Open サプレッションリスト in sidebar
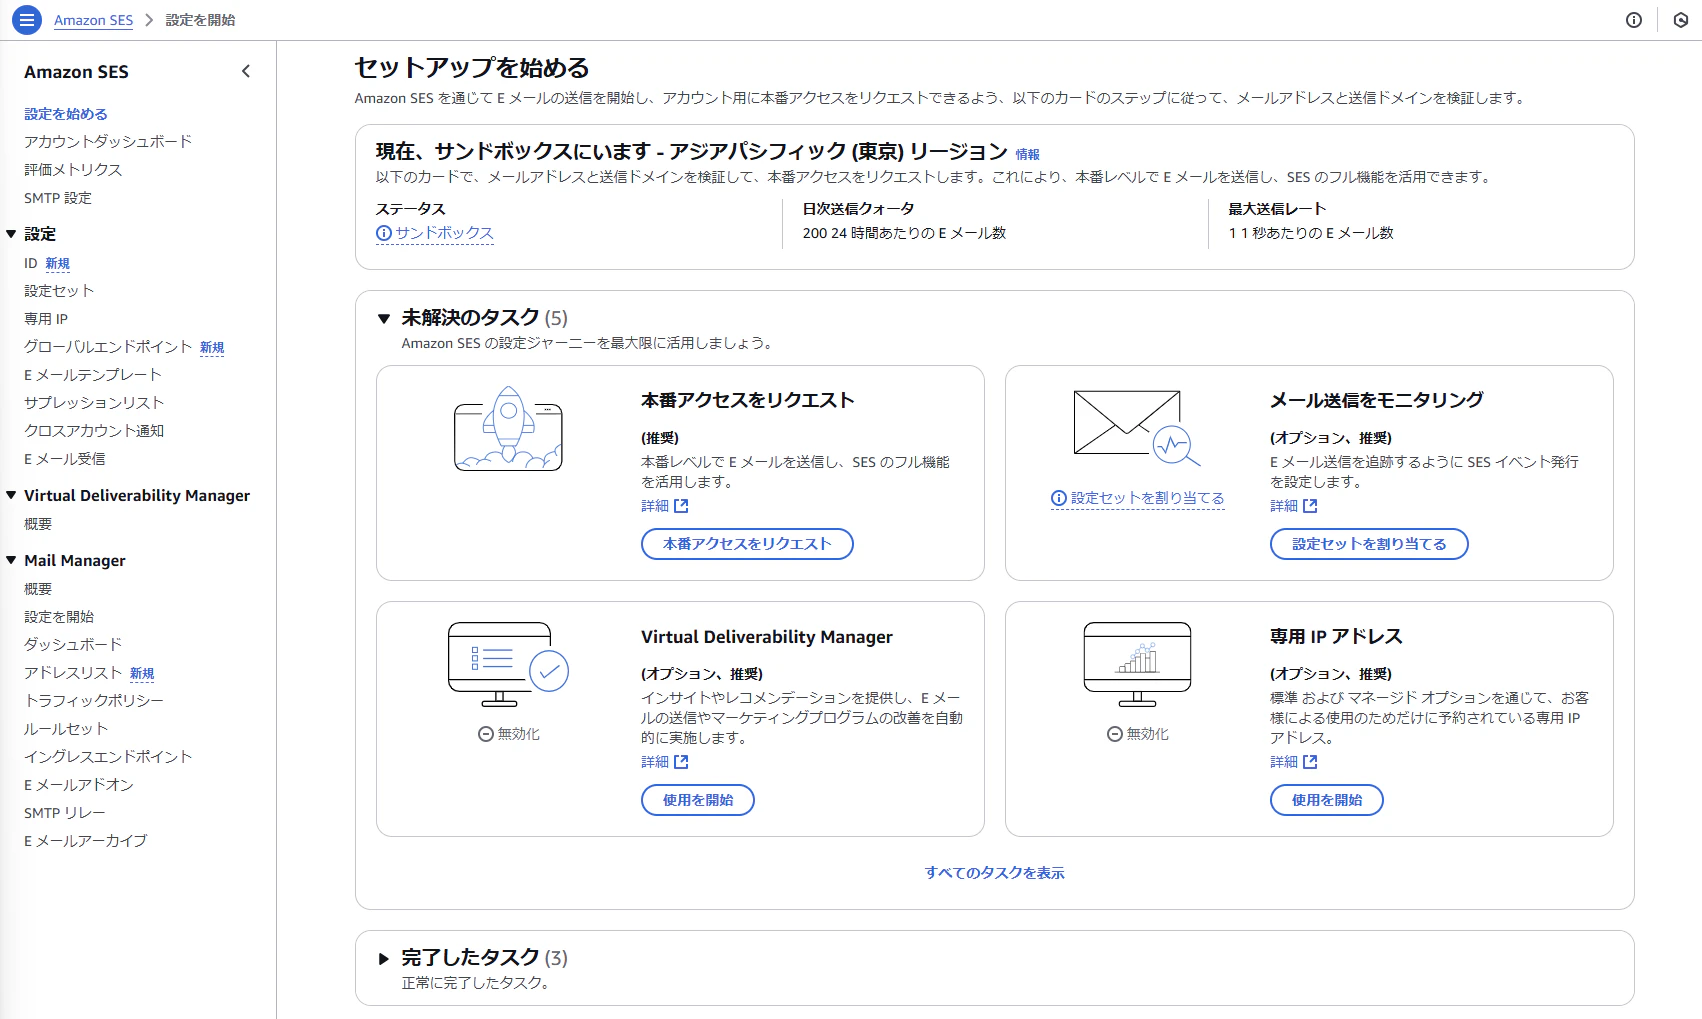Screen dimensions: 1702x1019 pos(94,403)
